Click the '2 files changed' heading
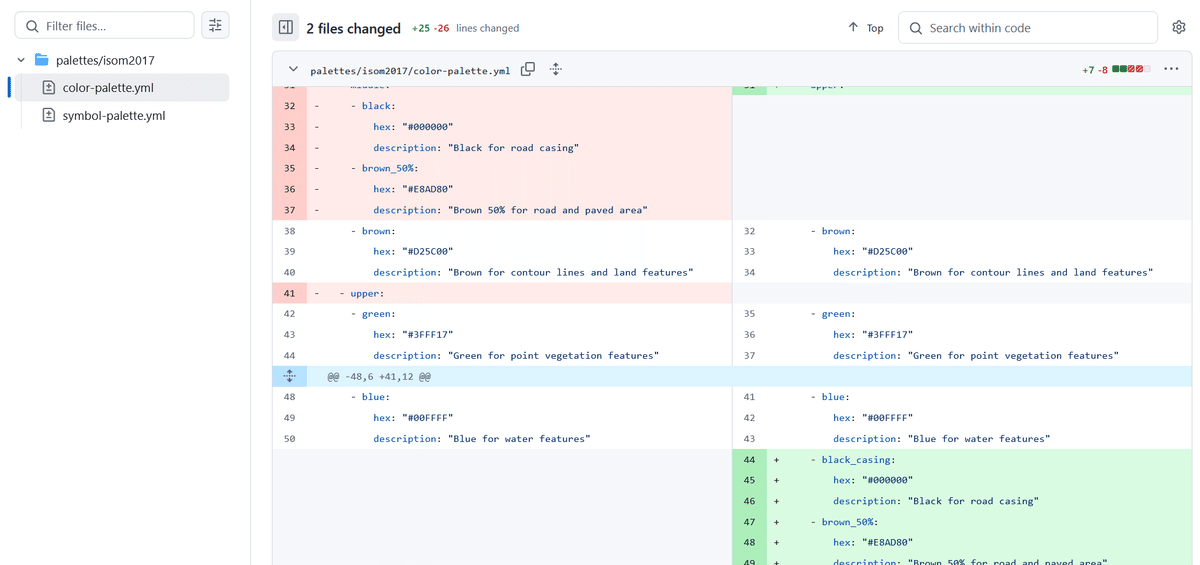The width and height of the screenshot is (1200, 565). (x=353, y=28)
